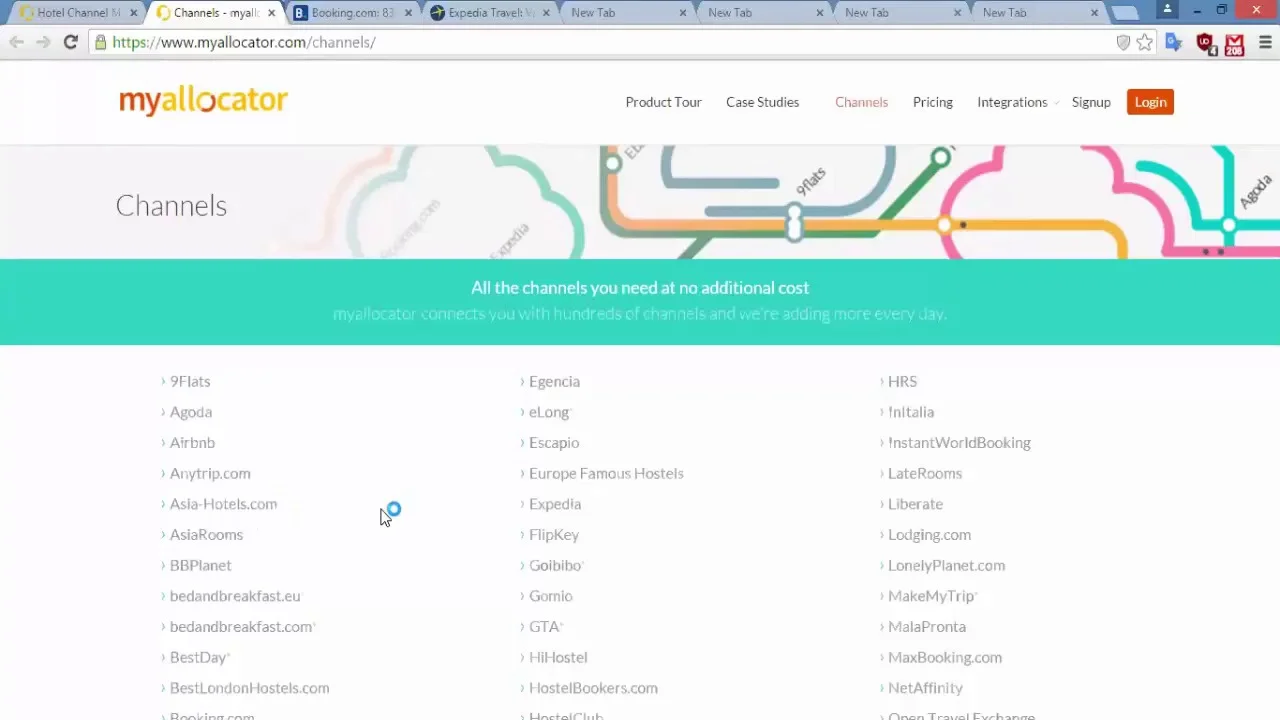Close the Expedia Travel tab
Screen dimensions: 1280x720
546,13
